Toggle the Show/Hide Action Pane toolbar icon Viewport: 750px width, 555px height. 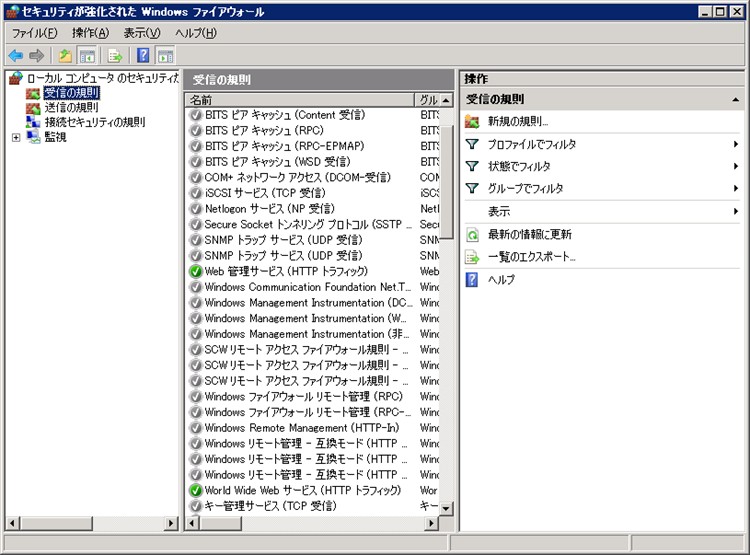[165, 56]
